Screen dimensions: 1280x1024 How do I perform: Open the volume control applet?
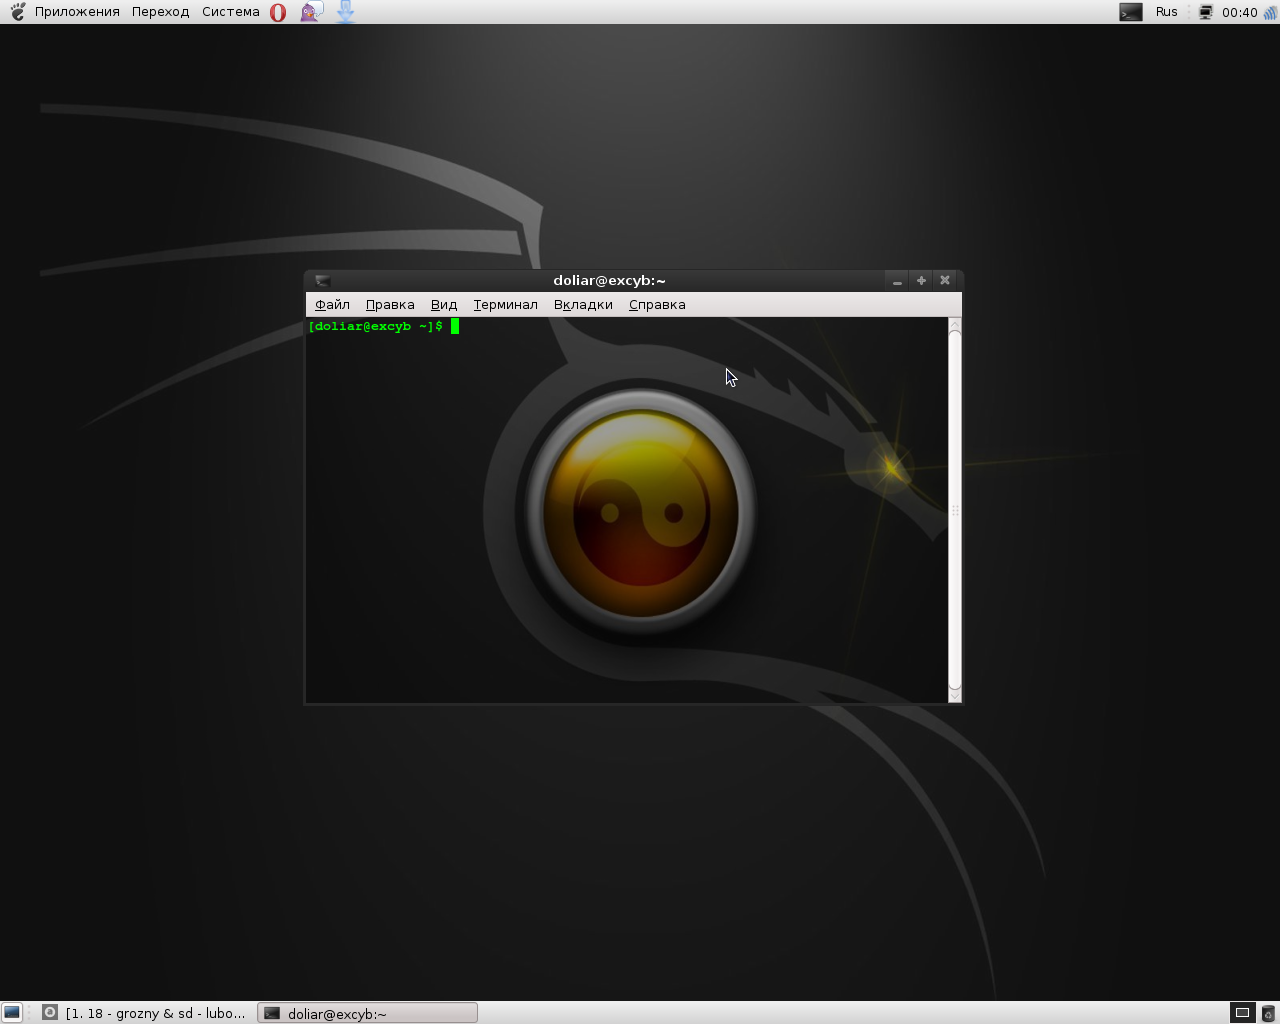(1270, 12)
